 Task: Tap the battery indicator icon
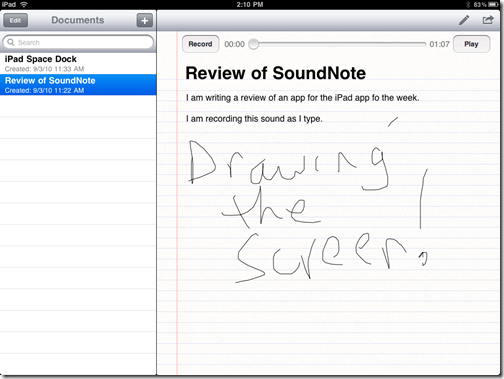pyautogui.click(x=493, y=5)
